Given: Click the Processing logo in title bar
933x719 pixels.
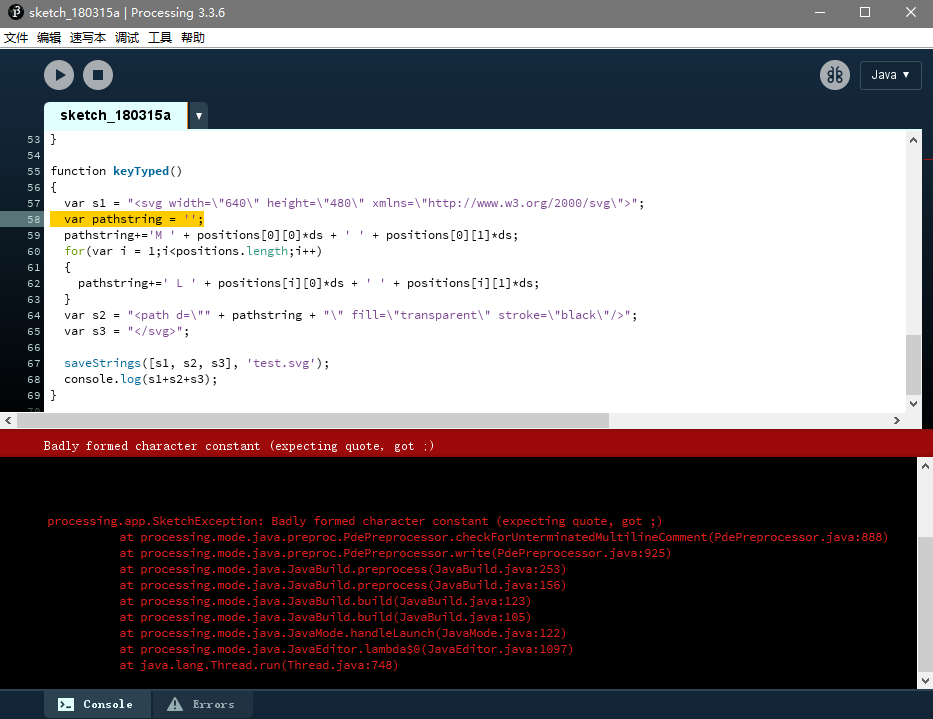Looking at the screenshot, I should [15, 12].
